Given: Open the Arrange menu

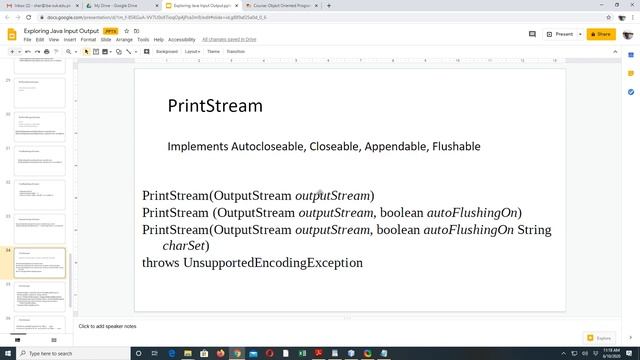Looking at the screenshot, I should coord(124,40).
